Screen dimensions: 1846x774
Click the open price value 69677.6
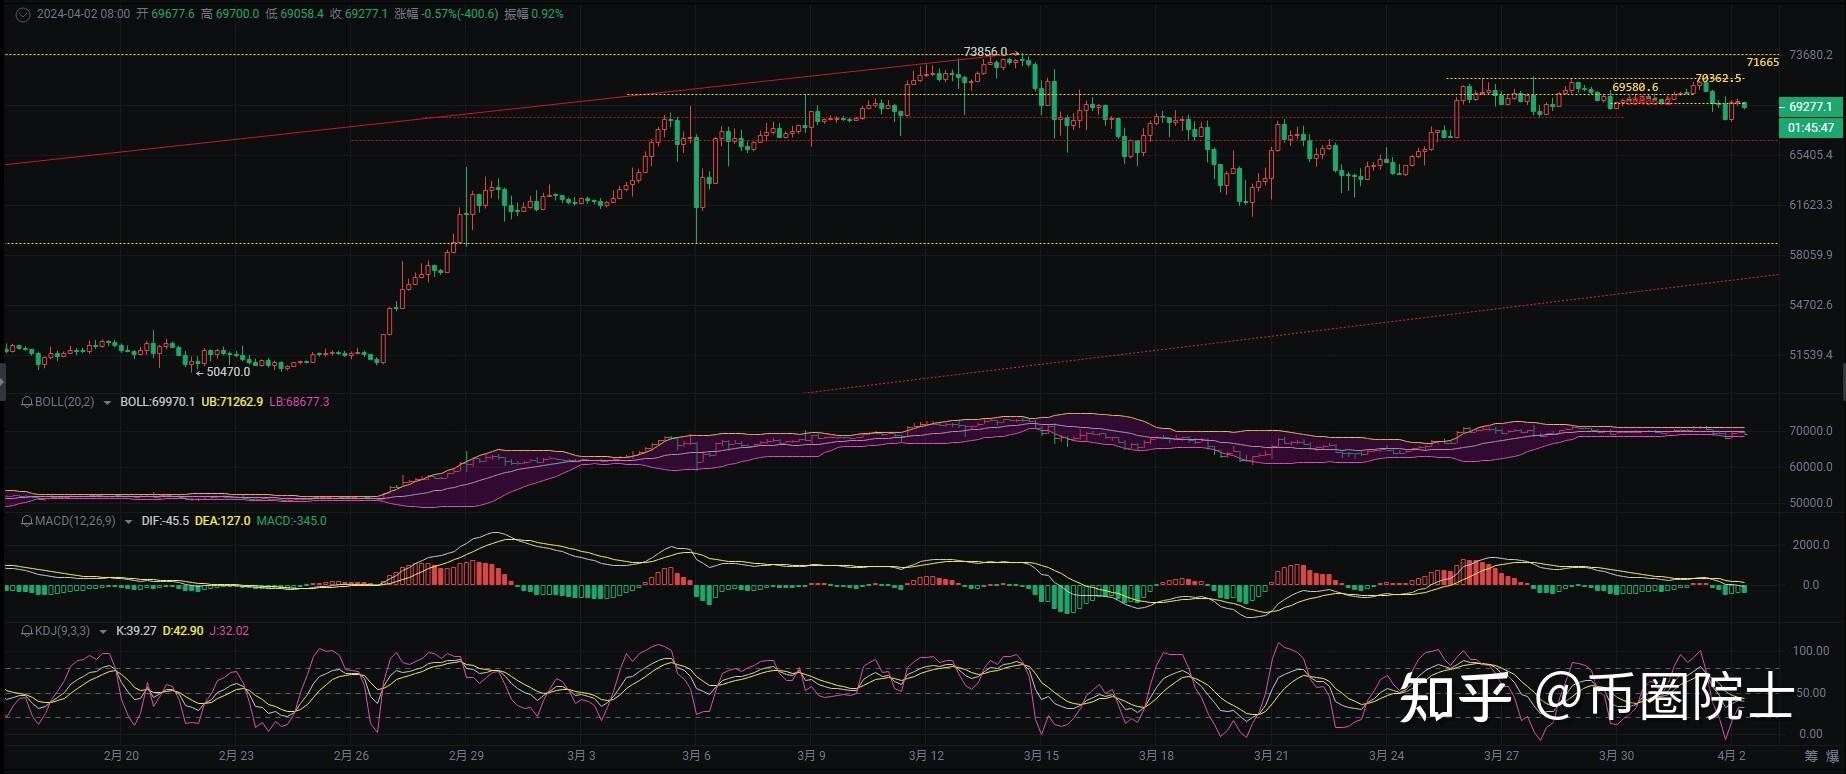pyautogui.click(x=175, y=14)
